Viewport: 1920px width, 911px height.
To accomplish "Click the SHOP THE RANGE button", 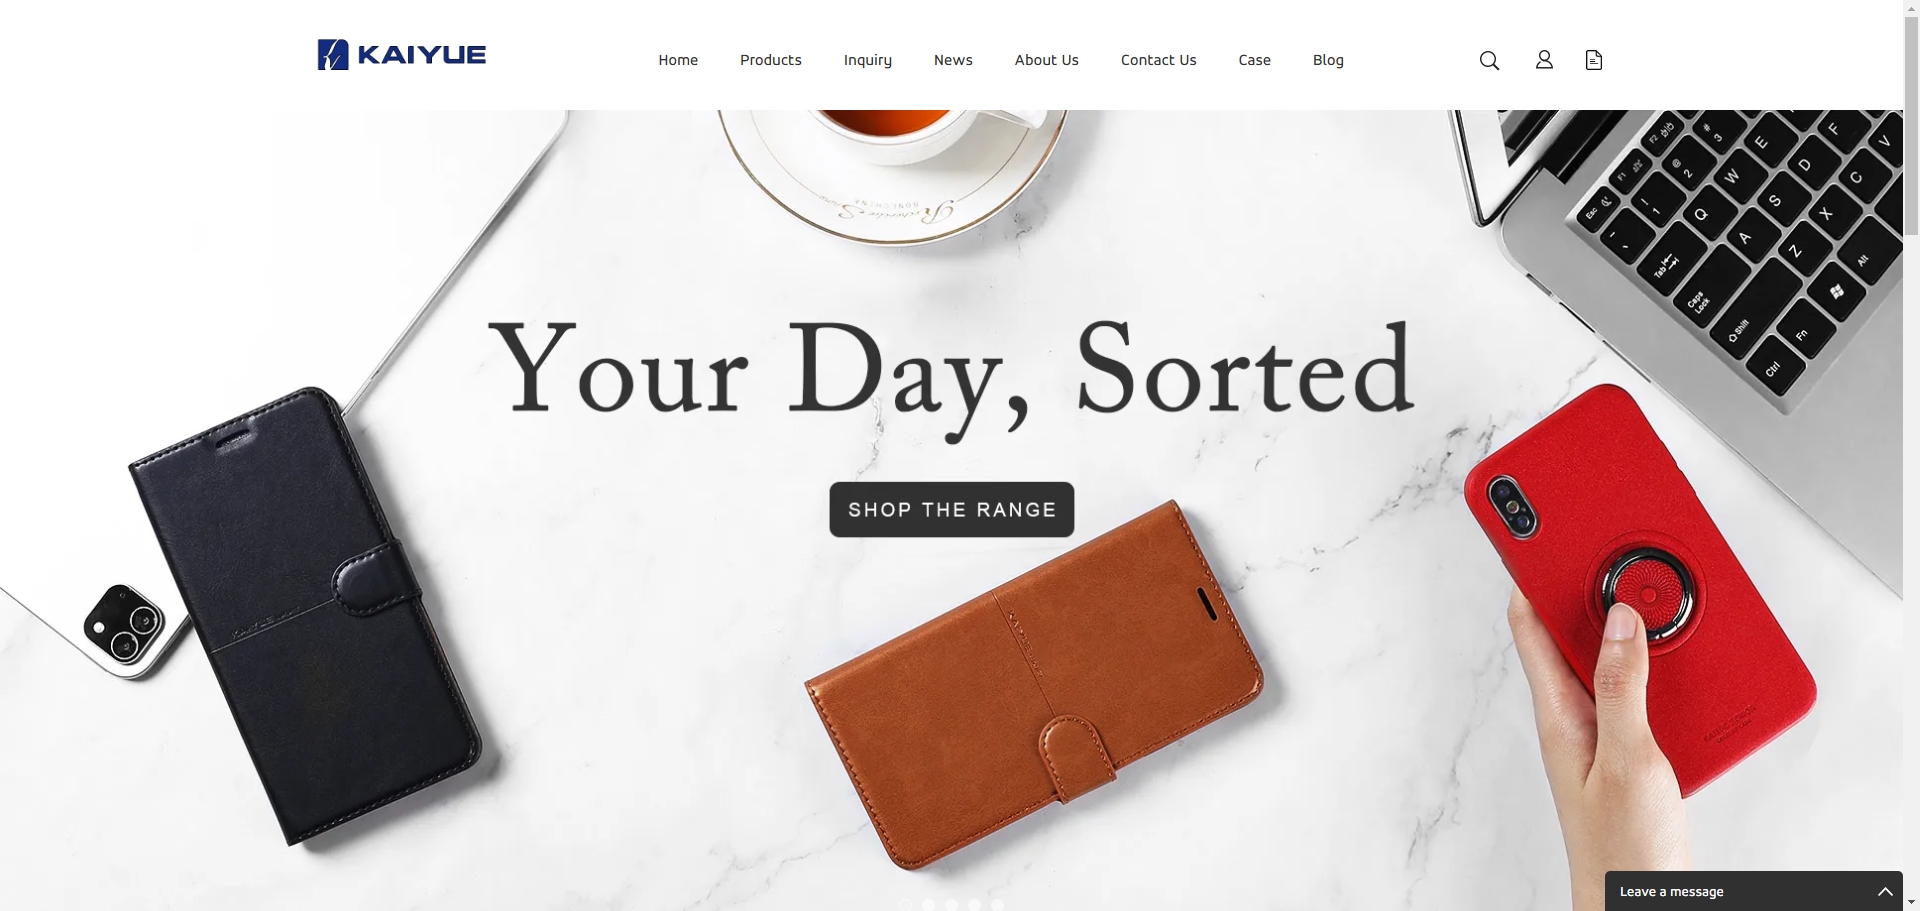I will tap(952, 510).
